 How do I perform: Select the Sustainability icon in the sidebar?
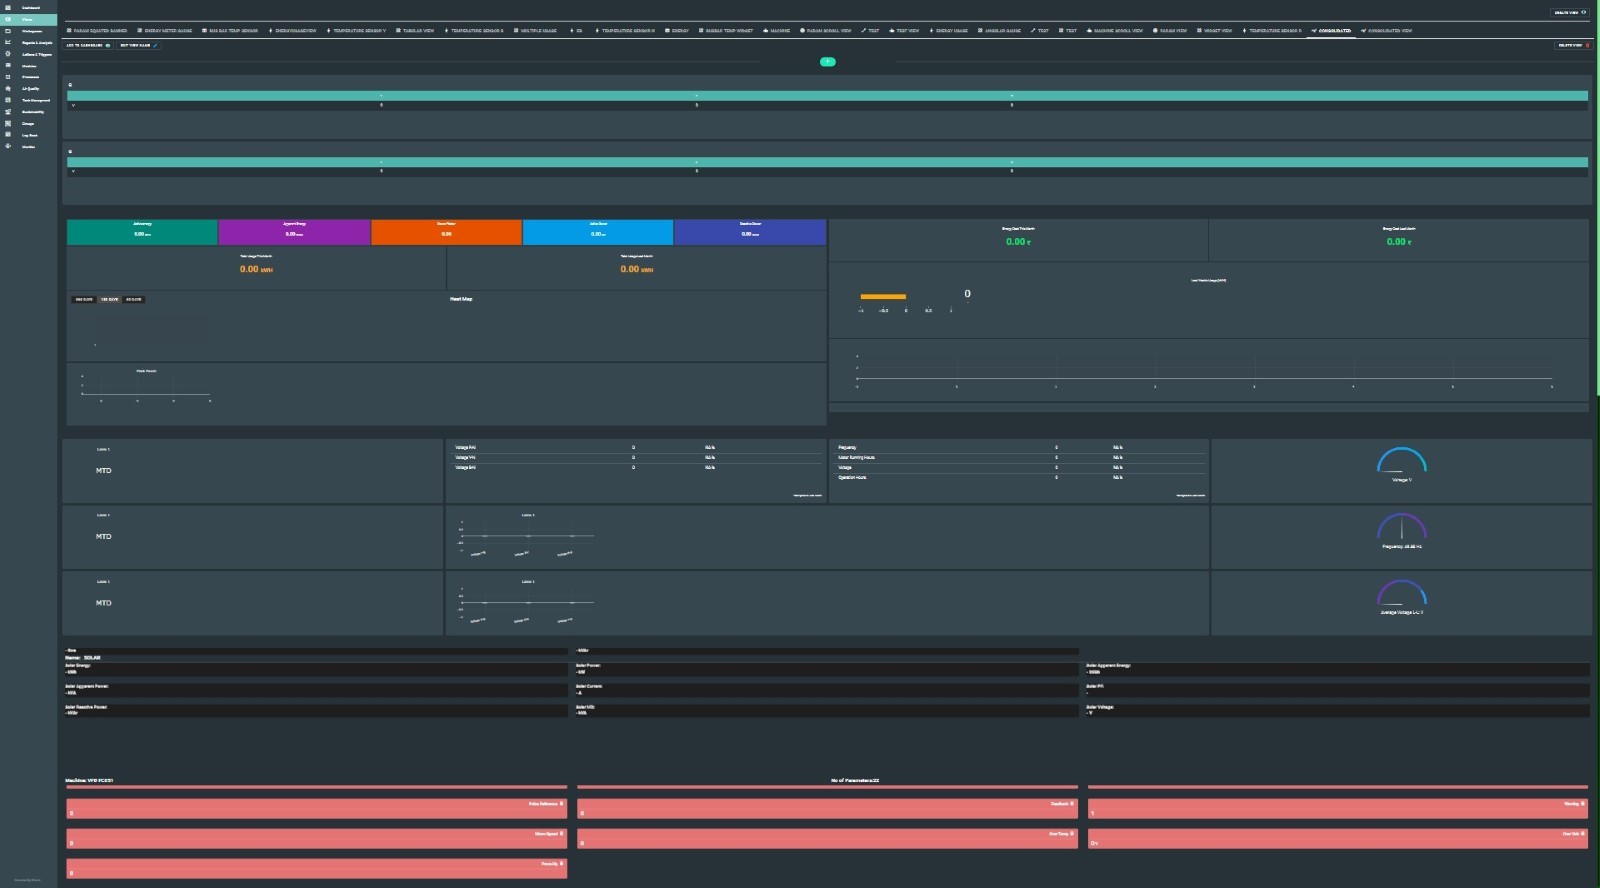pyautogui.click(x=8, y=112)
